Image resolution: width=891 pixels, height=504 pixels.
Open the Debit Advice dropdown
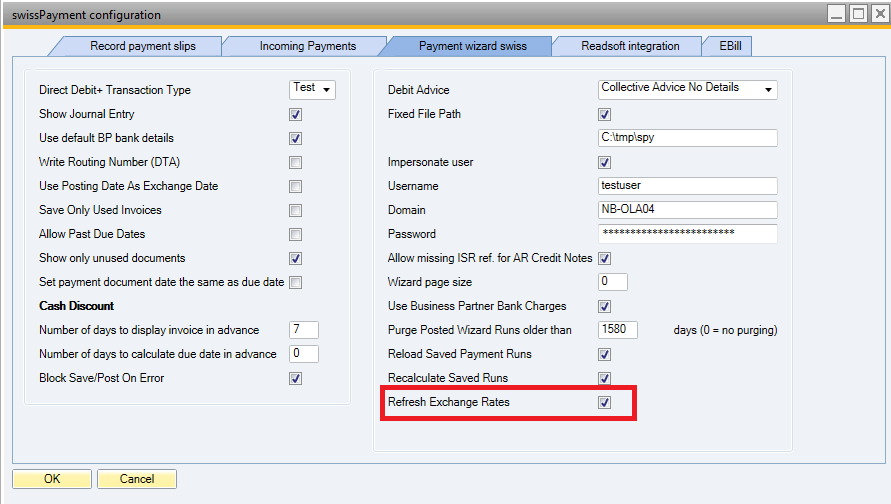[x=688, y=89]
